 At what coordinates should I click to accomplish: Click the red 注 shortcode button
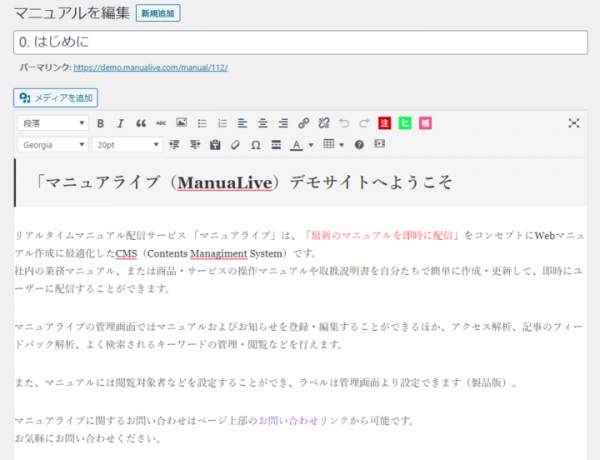(x=385, y=123)
